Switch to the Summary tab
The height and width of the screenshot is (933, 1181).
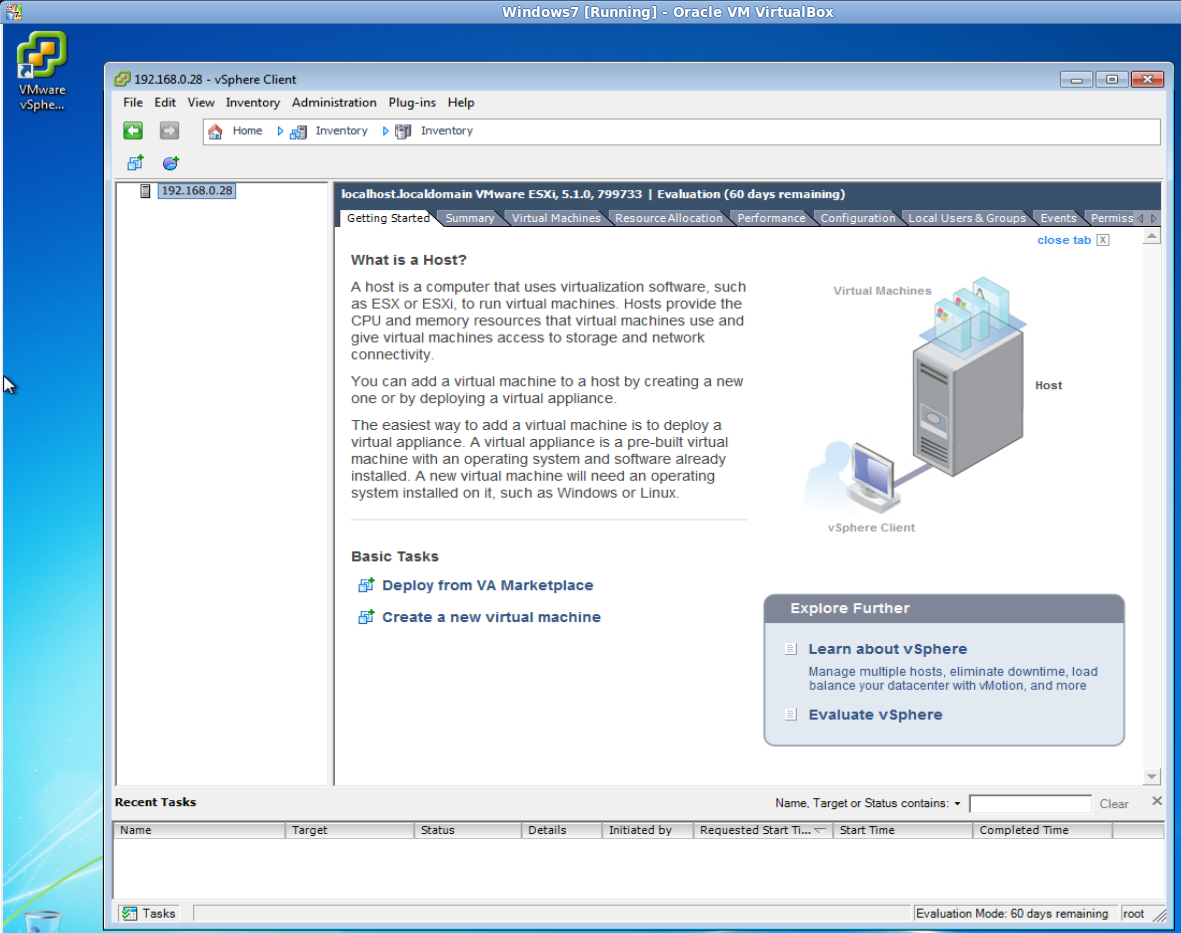[470, 218]
